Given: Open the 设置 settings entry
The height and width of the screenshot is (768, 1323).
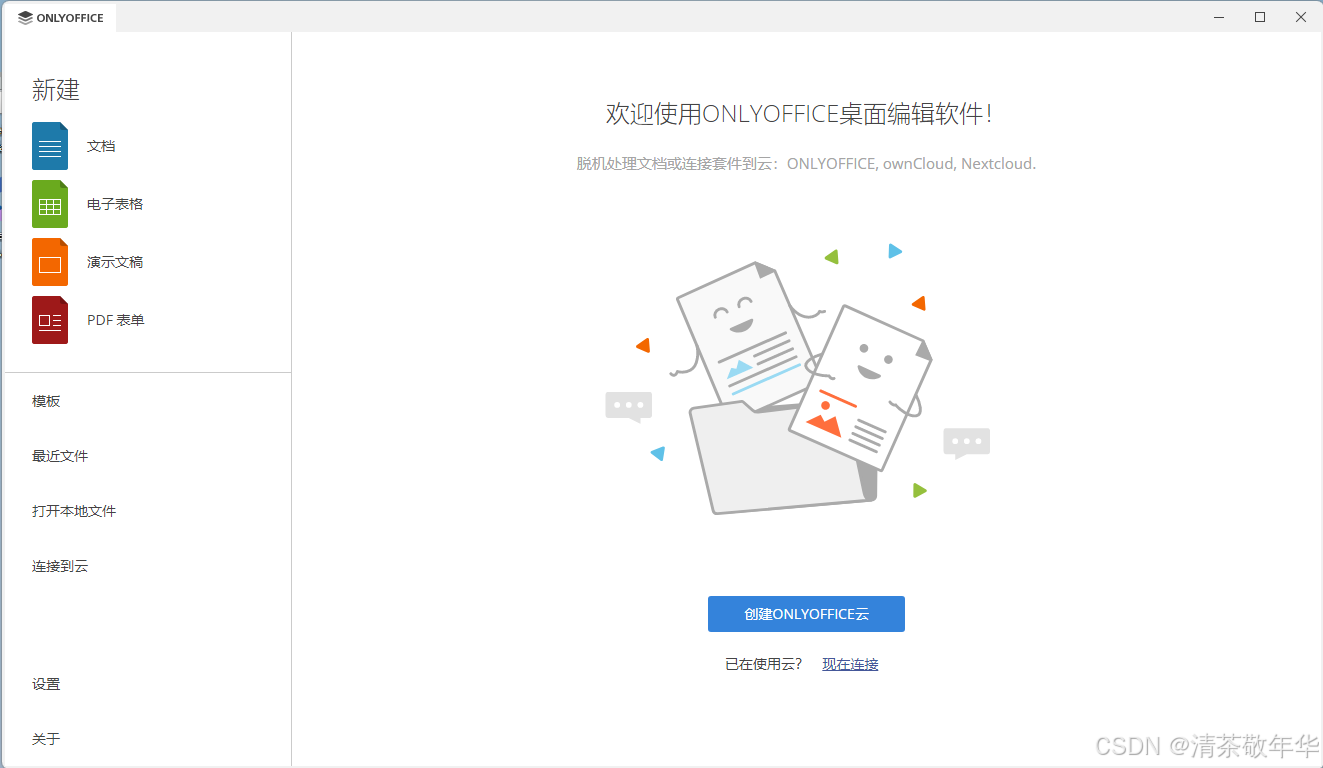Looking at the screenshot, I should click(x=46, y=683).
